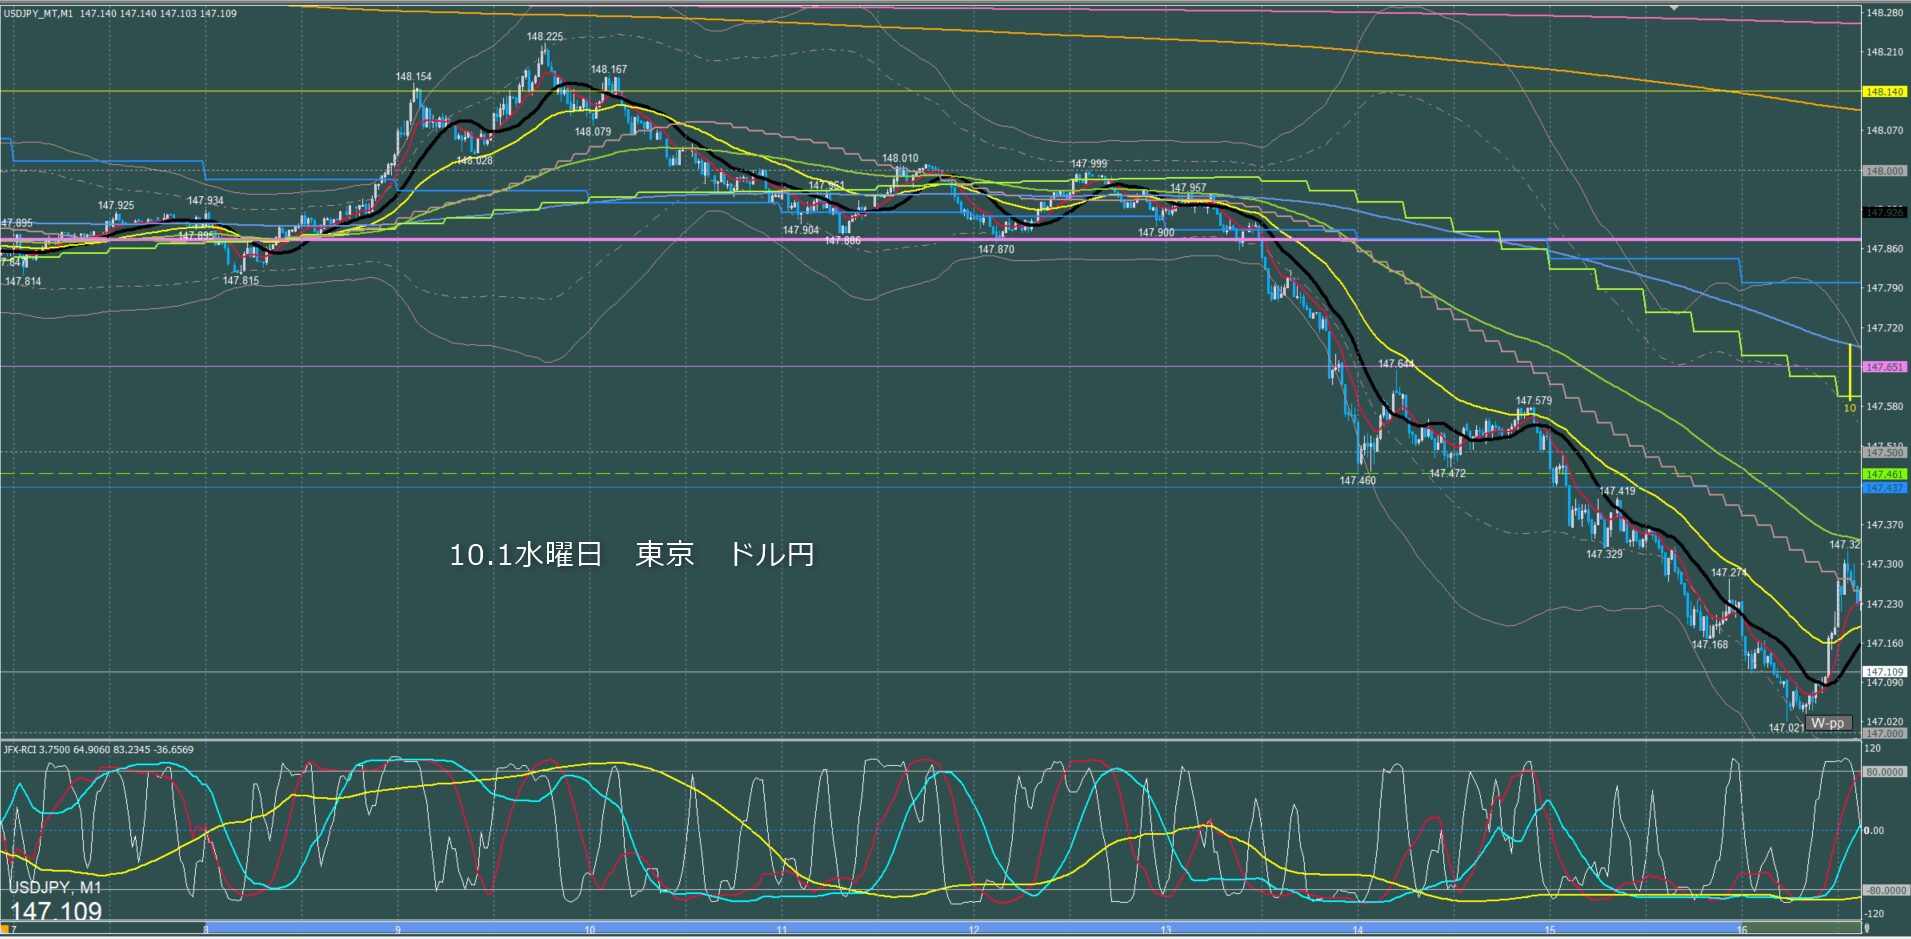Click the USDJPY, M1 watermark text
1911x939 pixels.
pos(55,888)
